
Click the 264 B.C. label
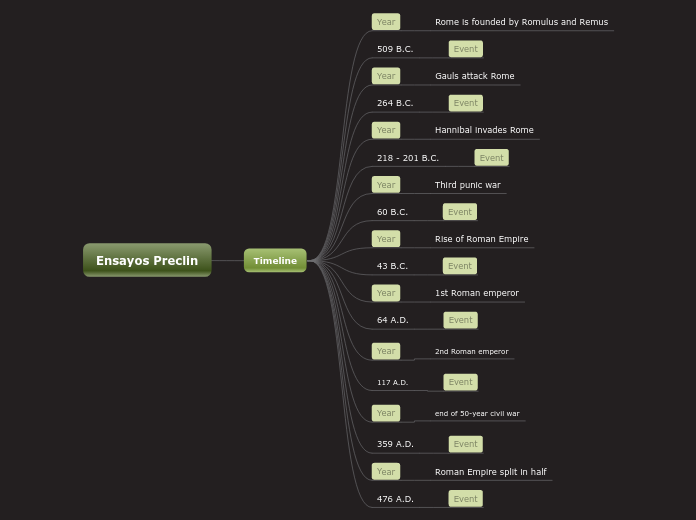pyautogui.click(x=395, y=103)
